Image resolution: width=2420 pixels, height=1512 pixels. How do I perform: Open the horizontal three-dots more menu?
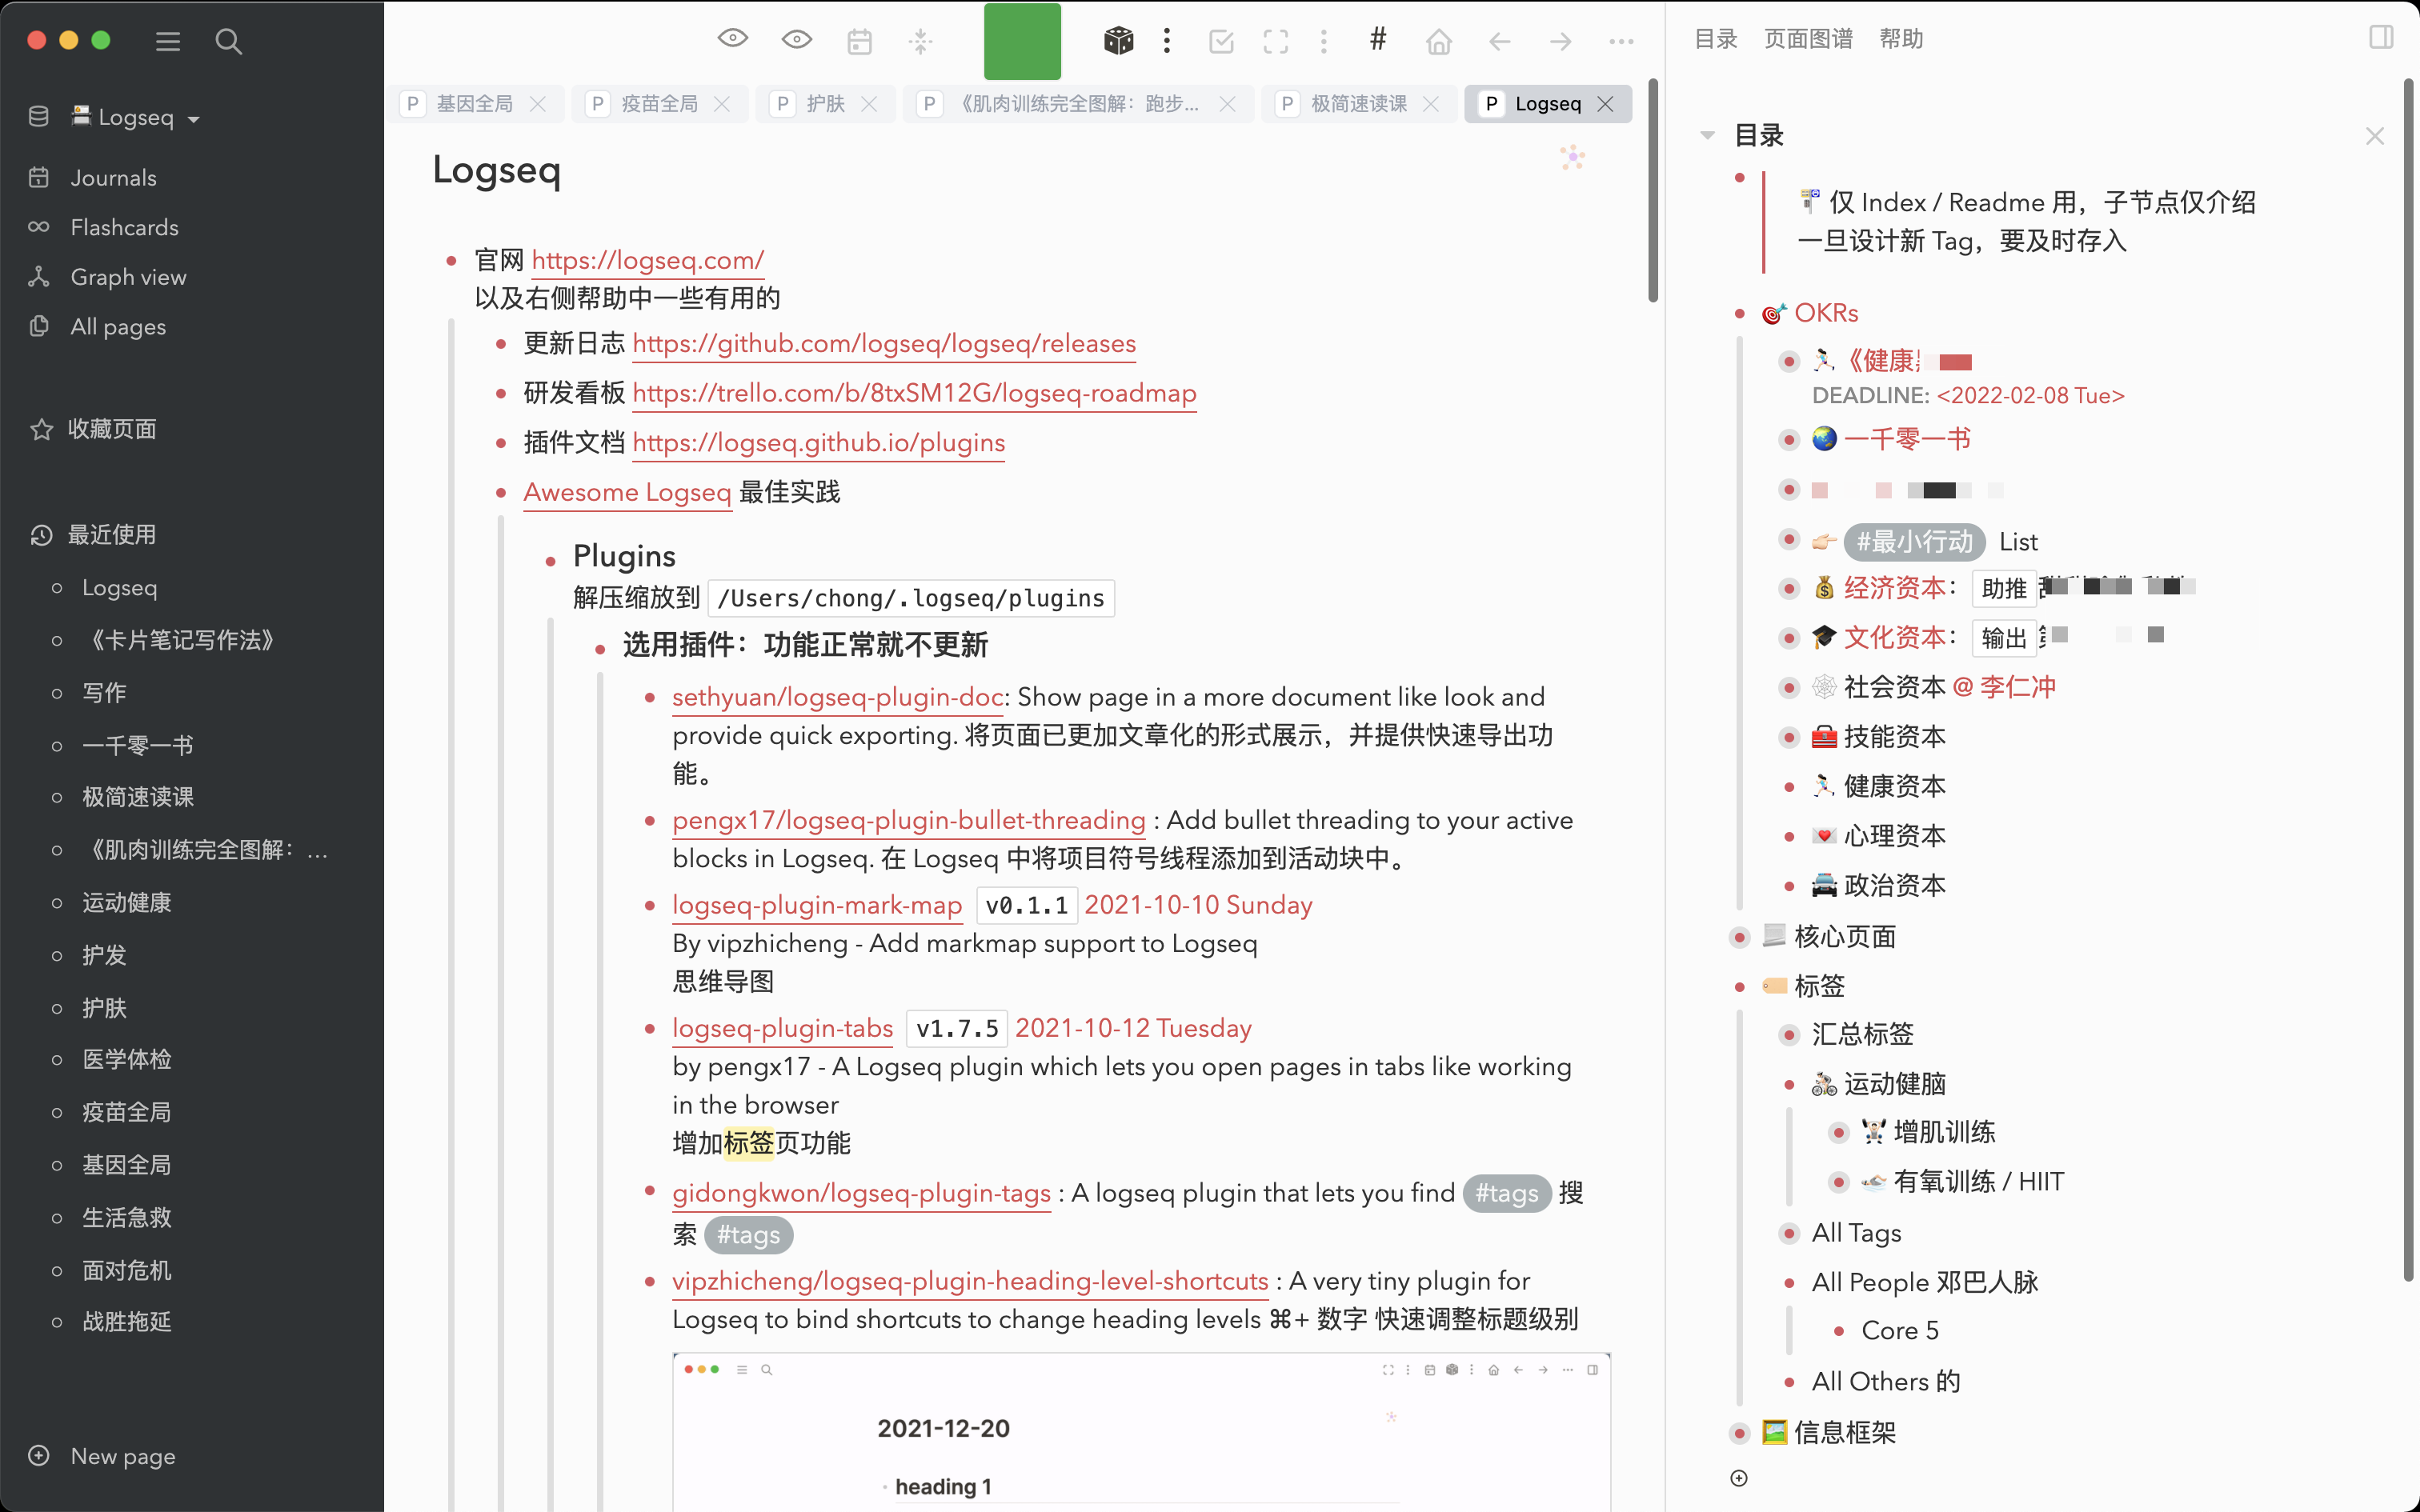[x=1621, y=41]
